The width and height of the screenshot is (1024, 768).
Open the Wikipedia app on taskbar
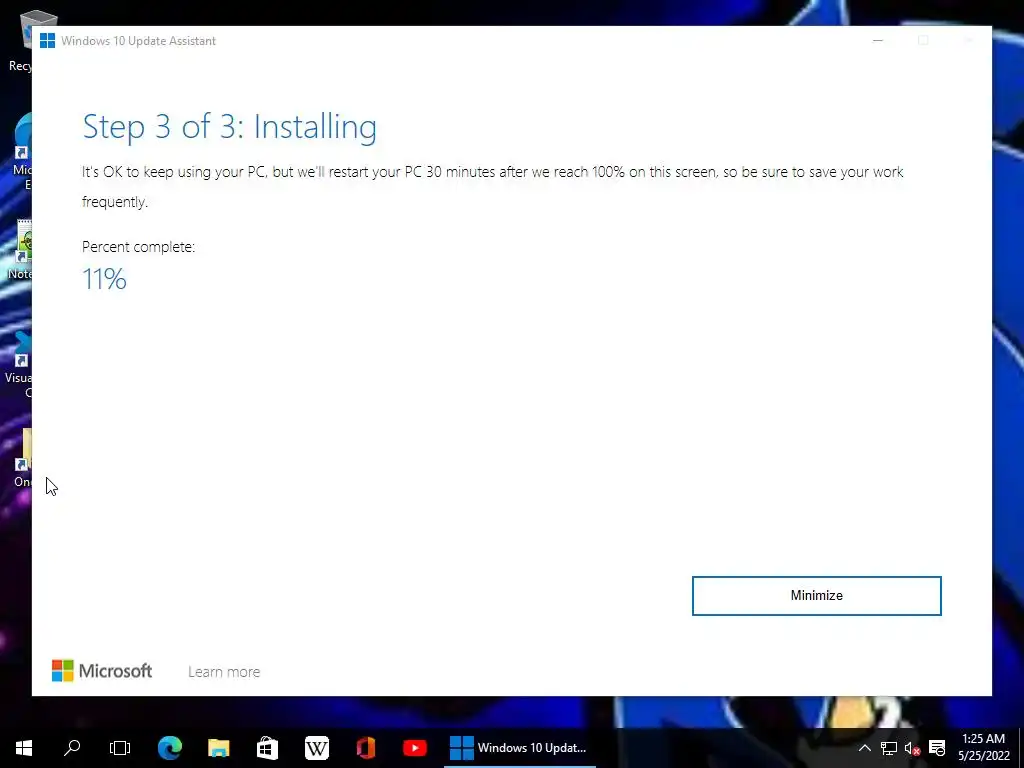point(317,748)
